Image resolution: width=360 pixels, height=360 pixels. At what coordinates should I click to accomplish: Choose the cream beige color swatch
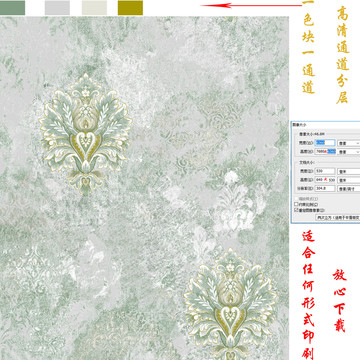point(94,8)
